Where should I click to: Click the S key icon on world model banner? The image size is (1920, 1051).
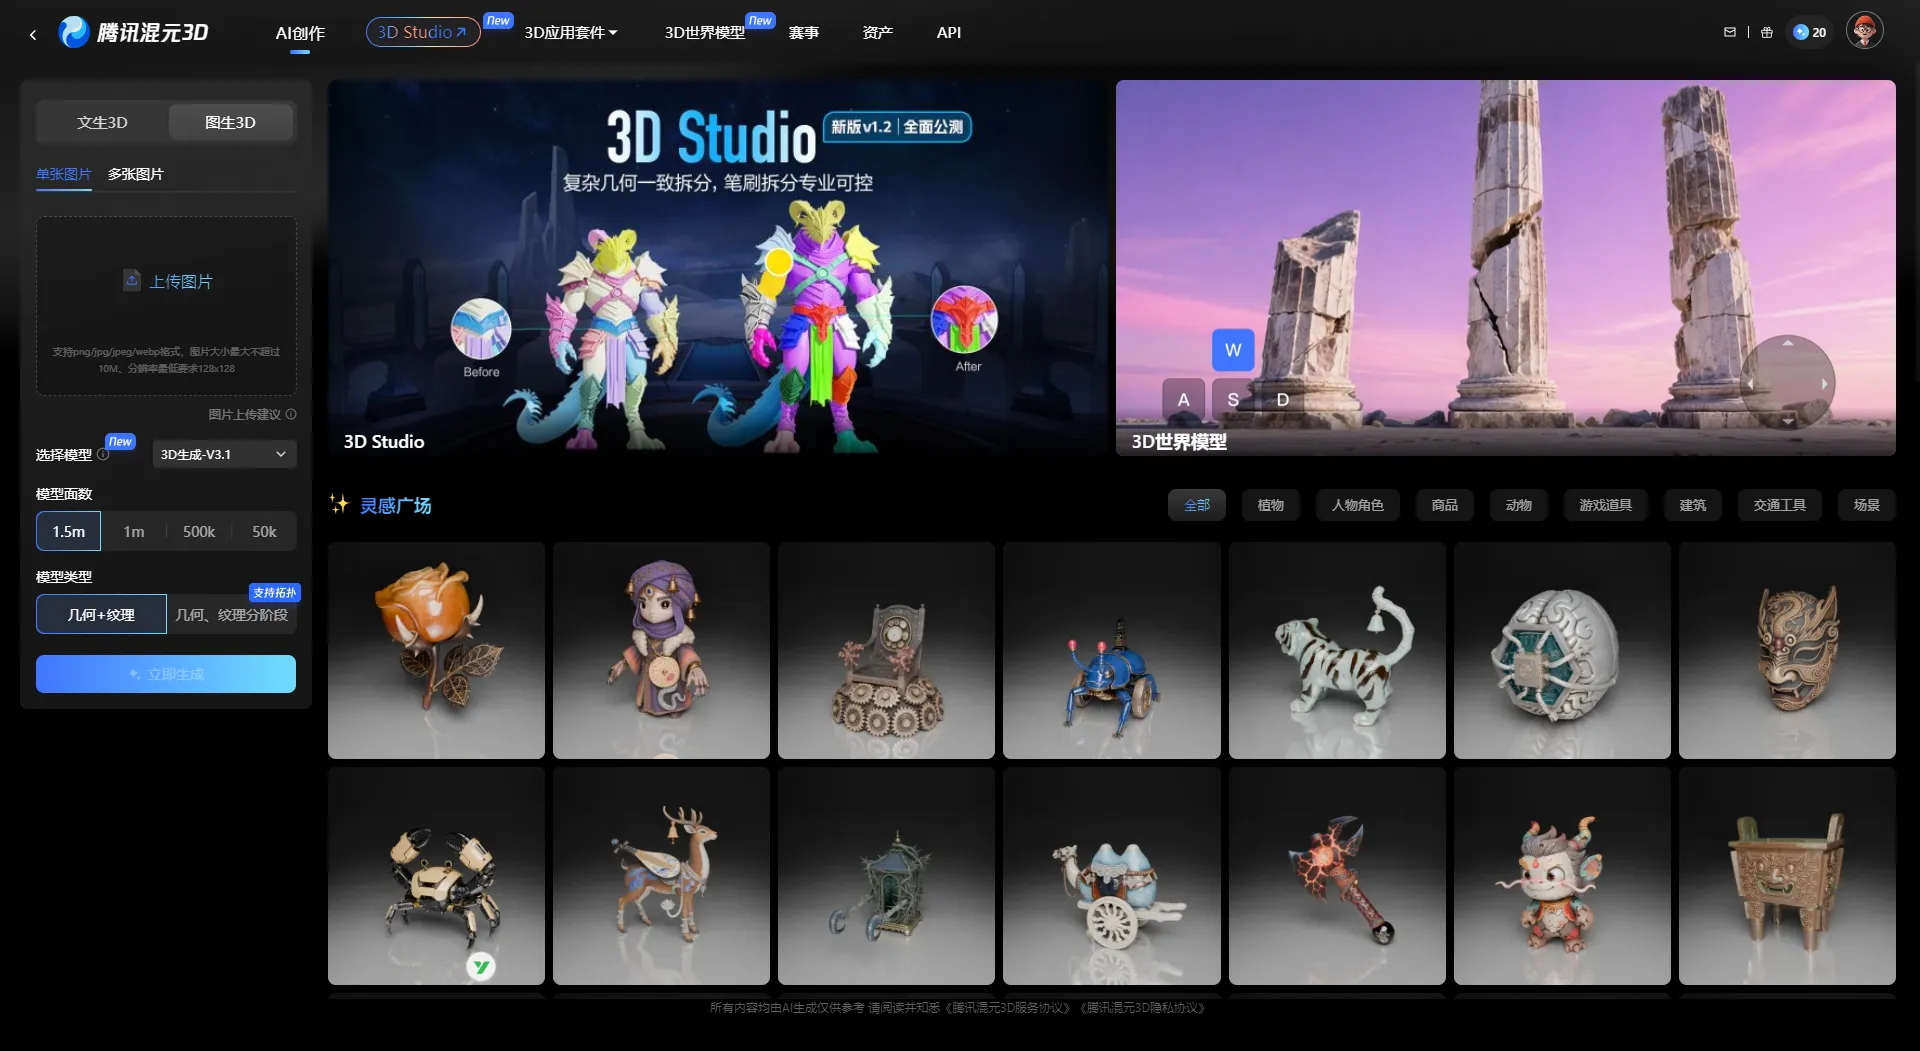pyautogui.click(x=1233, y=399)
